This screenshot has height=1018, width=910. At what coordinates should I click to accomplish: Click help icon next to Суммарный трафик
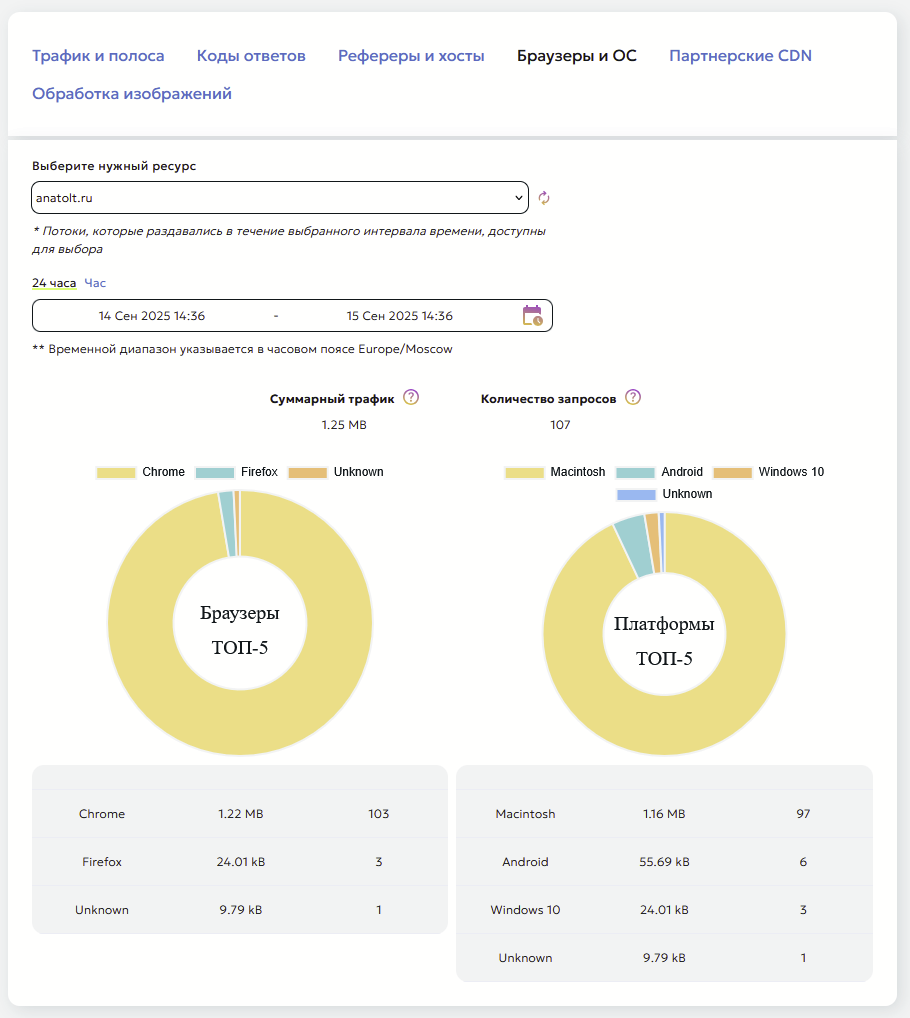[411, 397]
